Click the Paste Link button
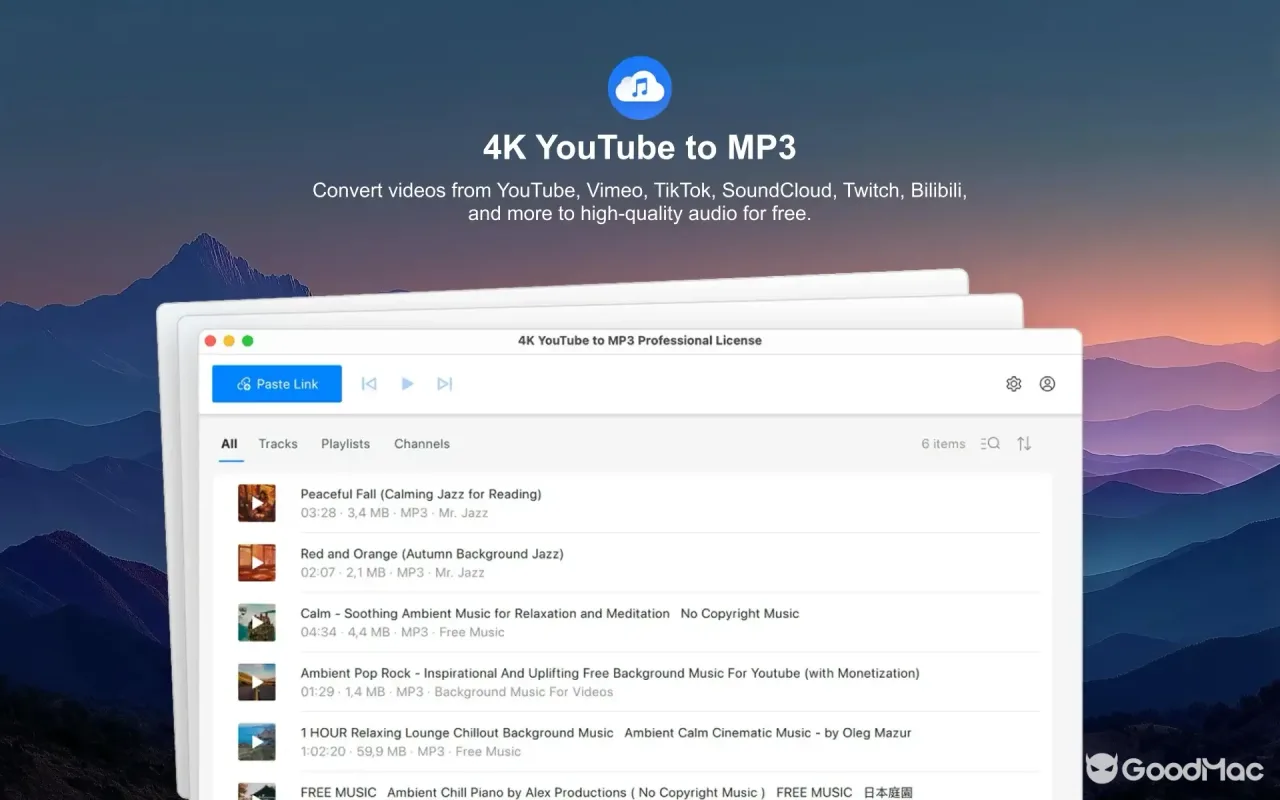The width and height of the screenshot is (1280, 800). pos(277,384)
